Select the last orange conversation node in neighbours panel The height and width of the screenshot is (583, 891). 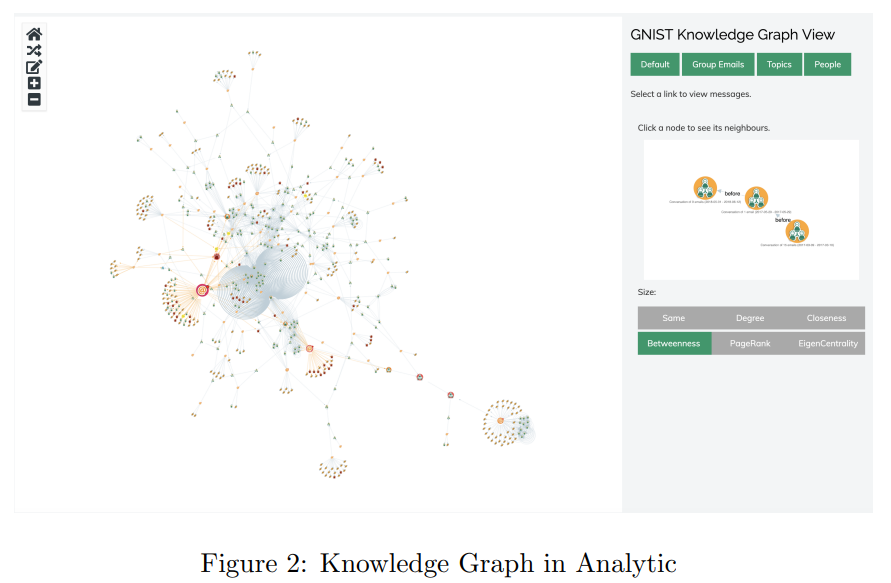pyautogui.click(x=797, y=231)
